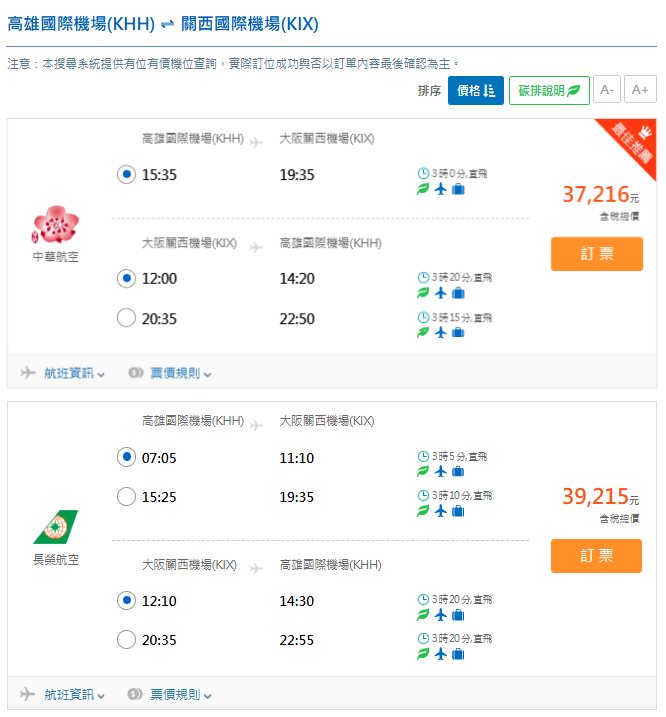666x717 pixels.
Task: Open the 碳排說明 carbon emission explanation
Action: tap(548, 91)
